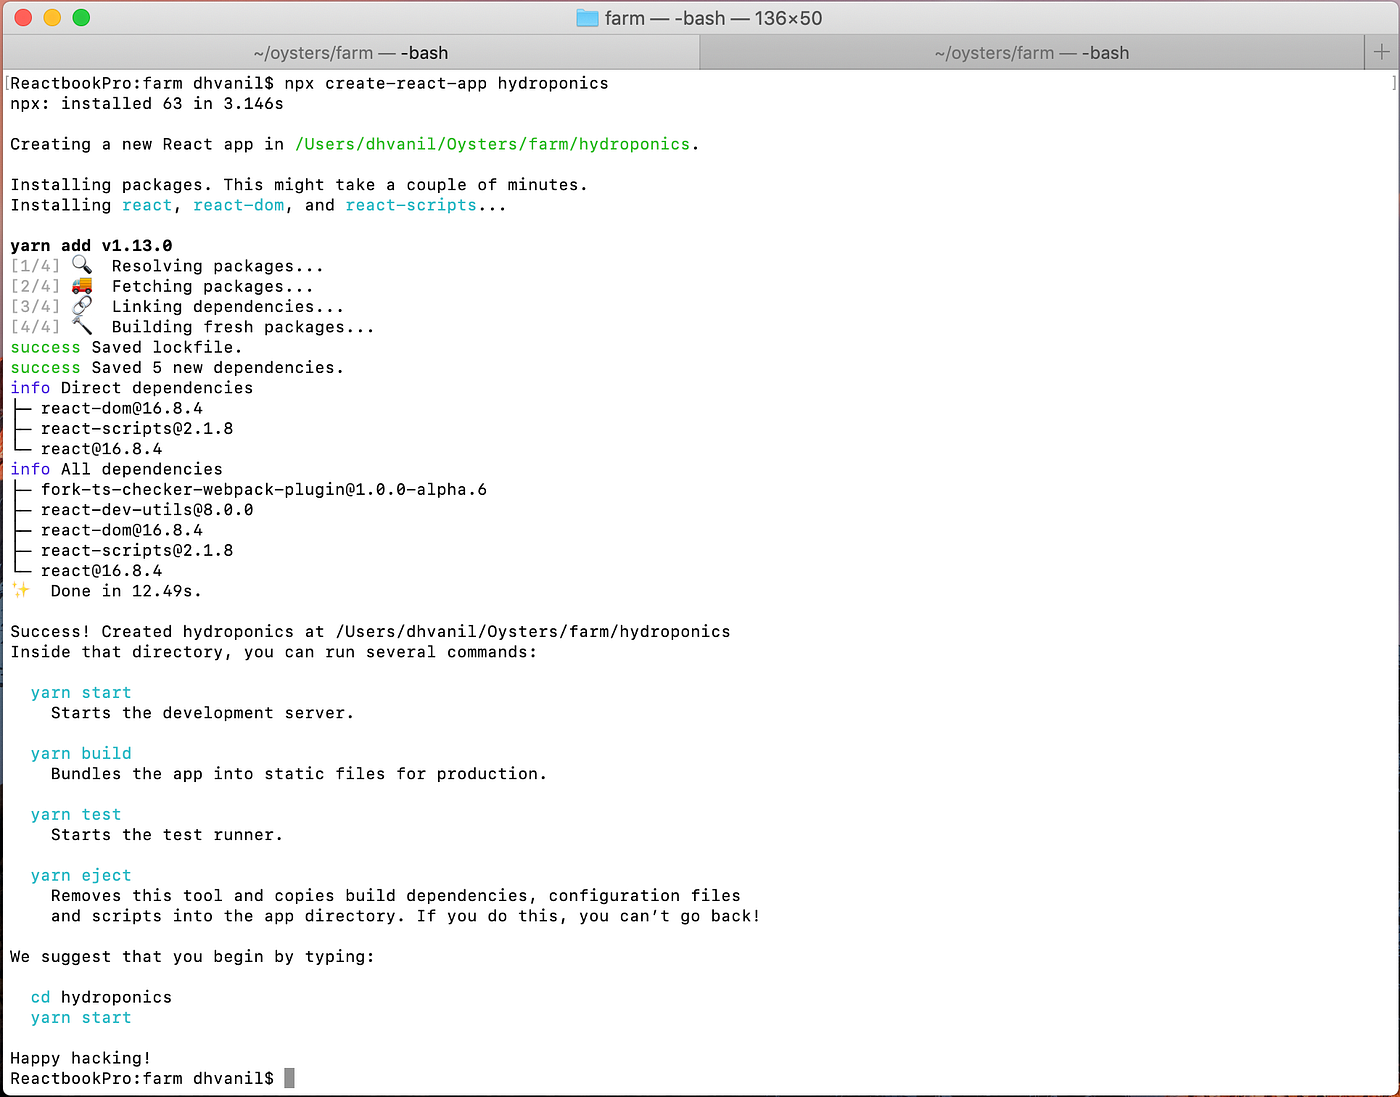Click the cyan 'yarn build' command

(81, 753)
